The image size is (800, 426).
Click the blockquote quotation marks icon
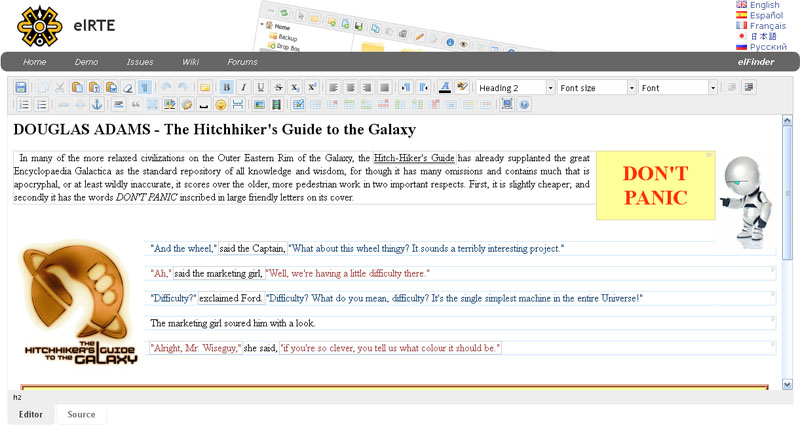(x=136, y=105)
